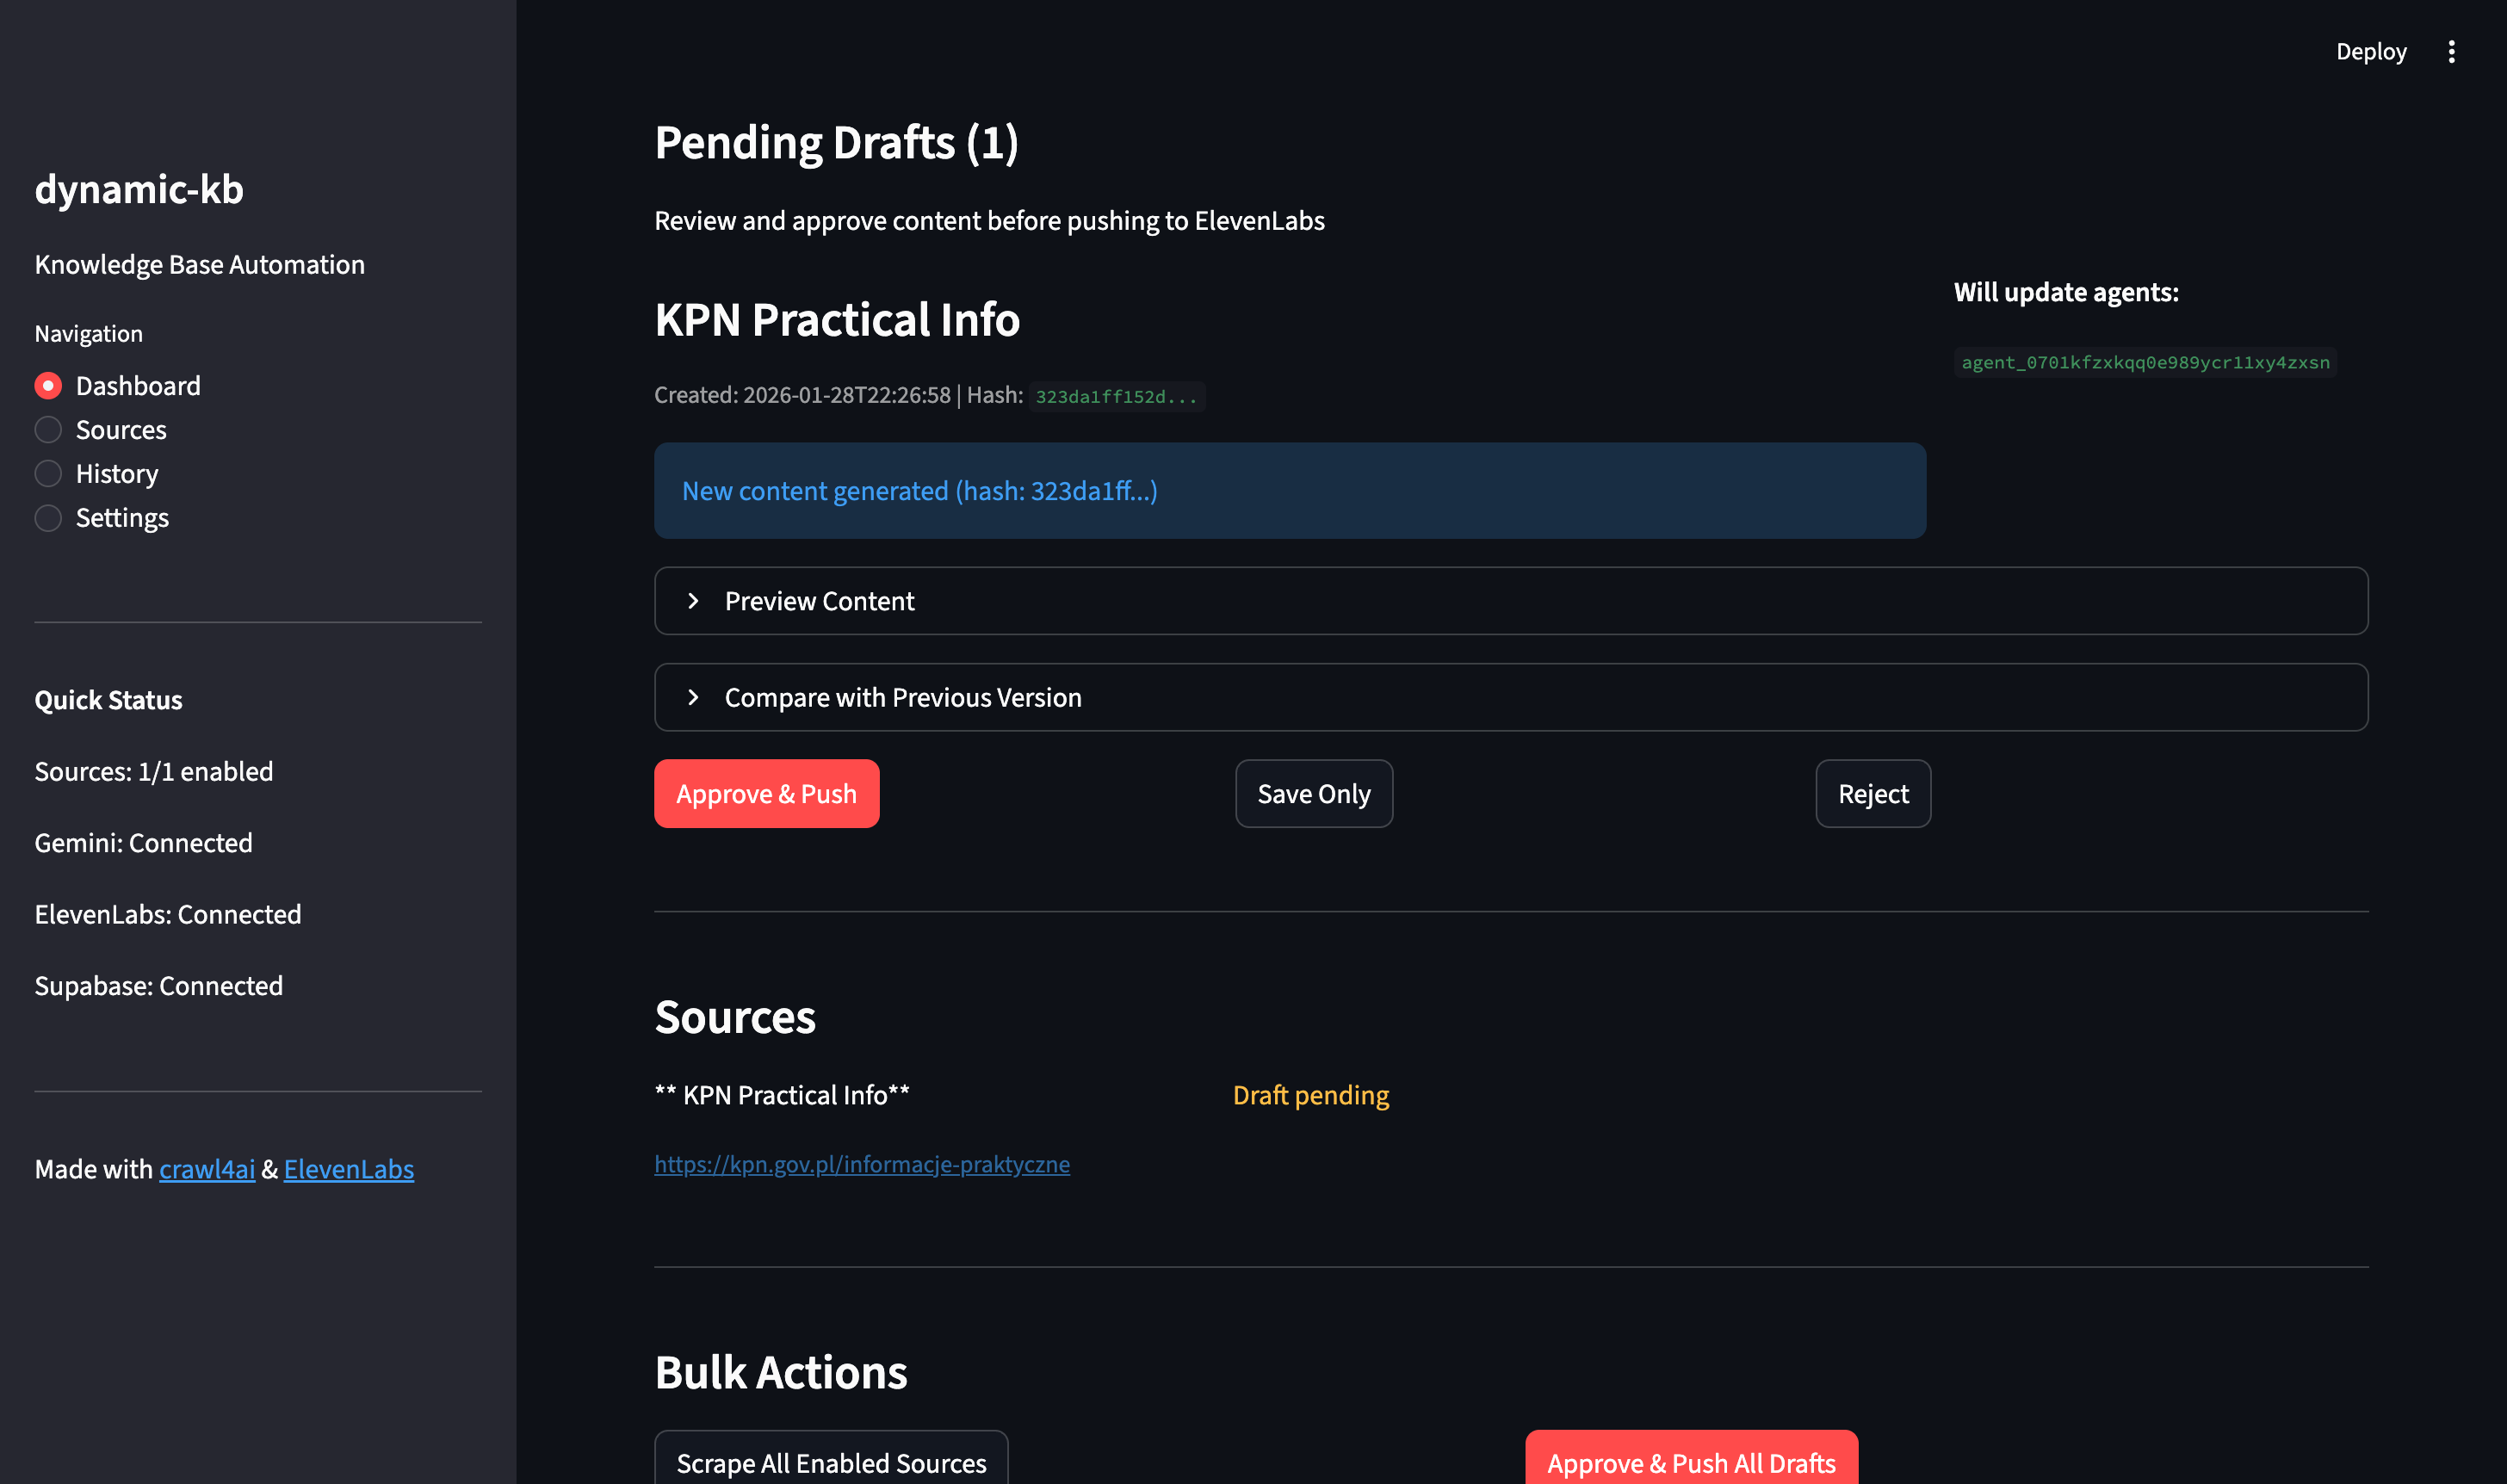This screenshot has width=2507, height=1484.
Task: Click the Draft pending status label
Action: tap(1310, 1095)
